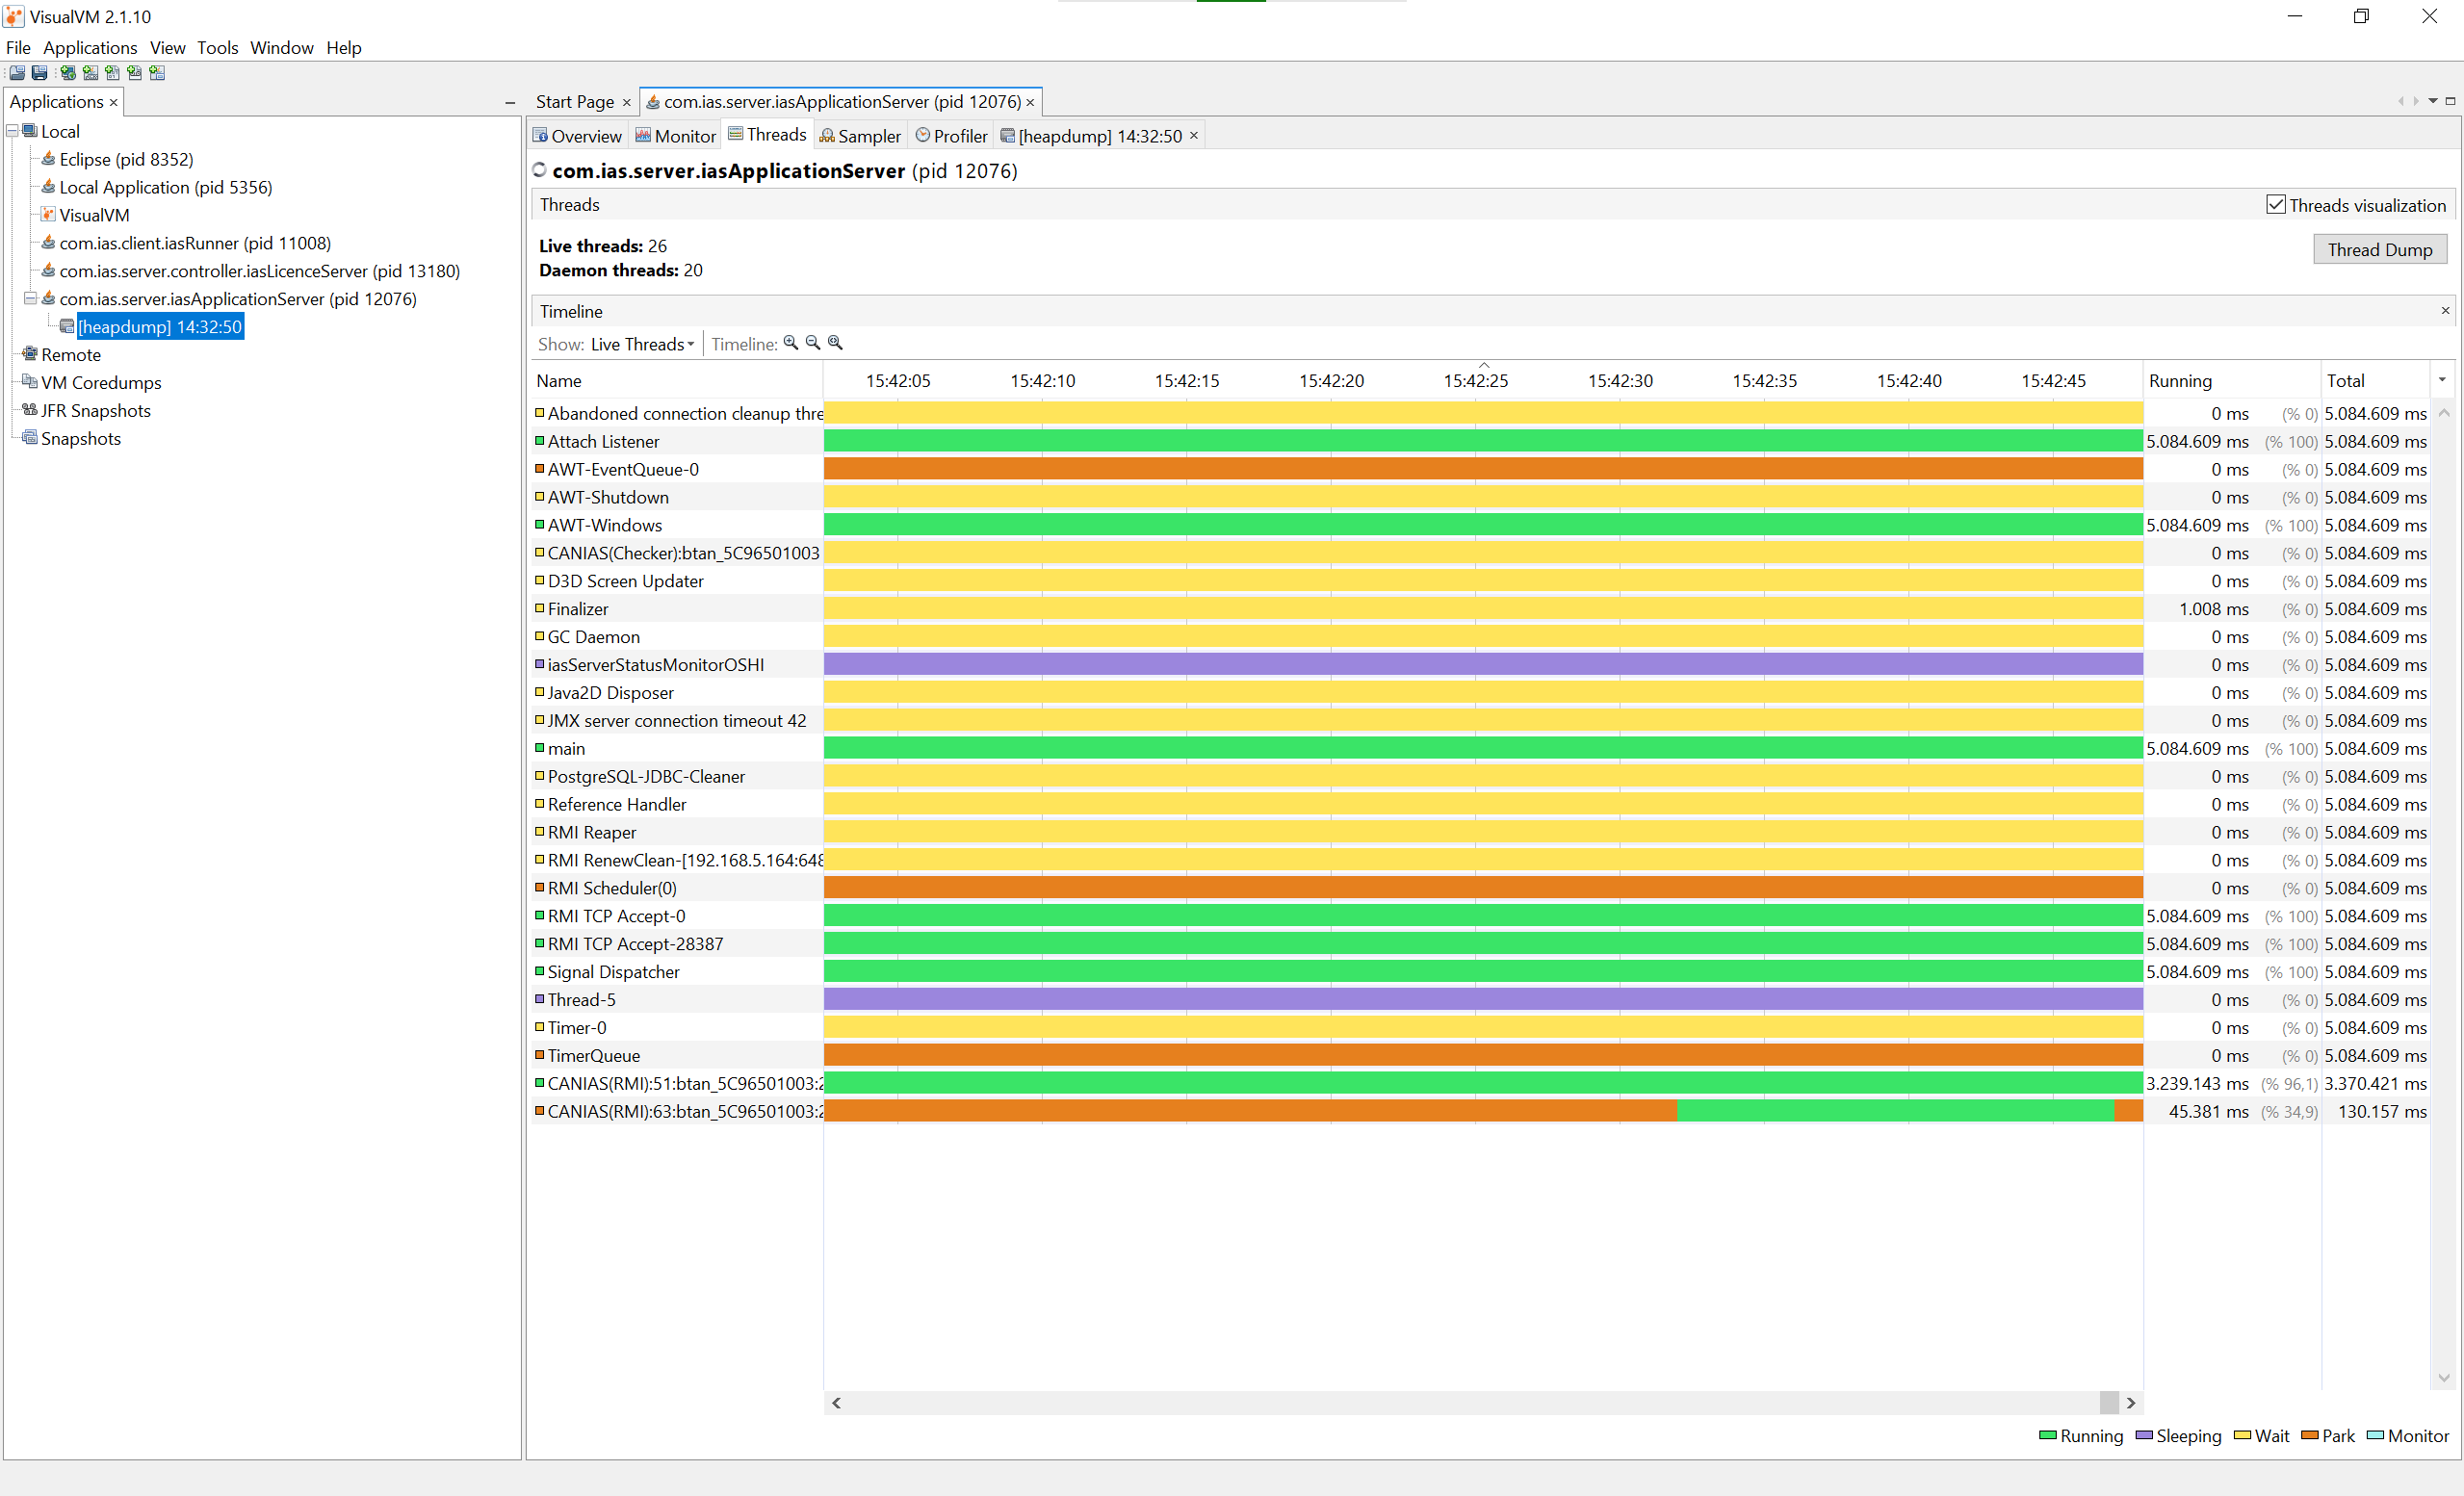
Task: Click the thread table vertical scroll down arrow
Action: pyautogui.click(x=2444, y=1378)
